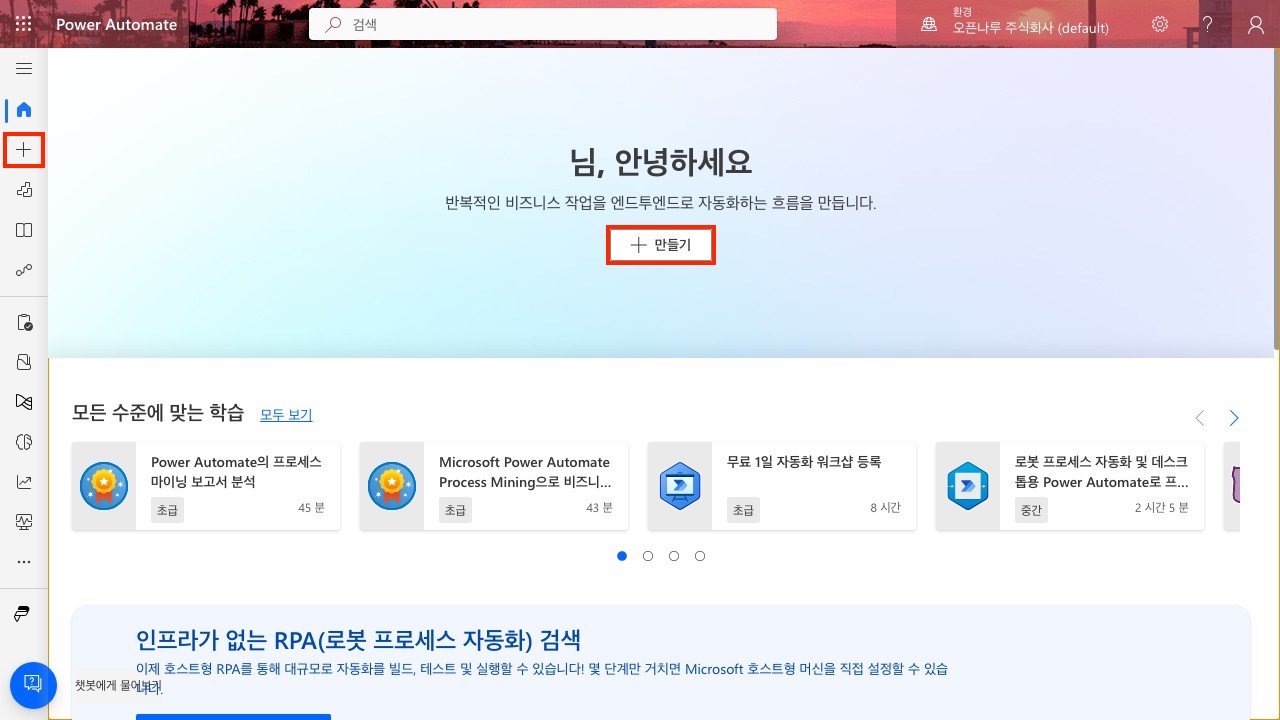Expand the more options ellipsis in sidebar
The image size is (1280, 720).
click(24, 562)
